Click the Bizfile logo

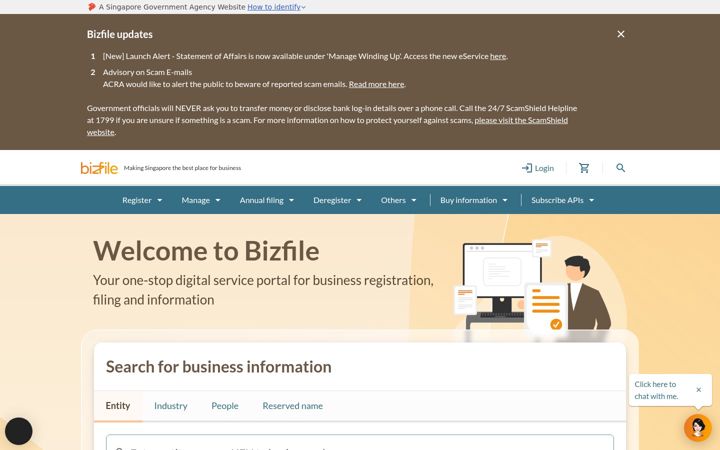99,168
